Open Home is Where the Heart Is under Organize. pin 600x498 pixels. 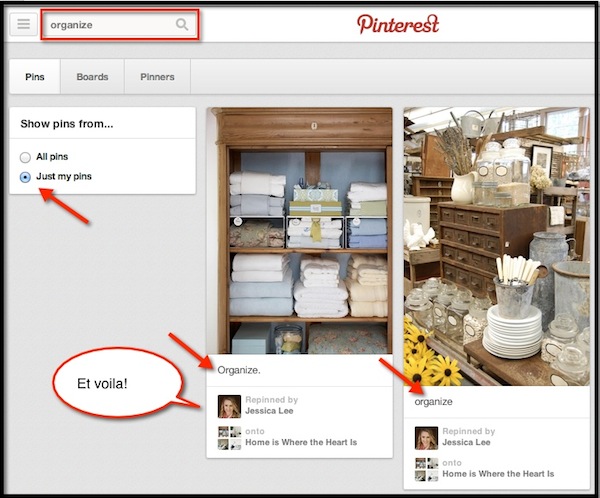(301, 442)
